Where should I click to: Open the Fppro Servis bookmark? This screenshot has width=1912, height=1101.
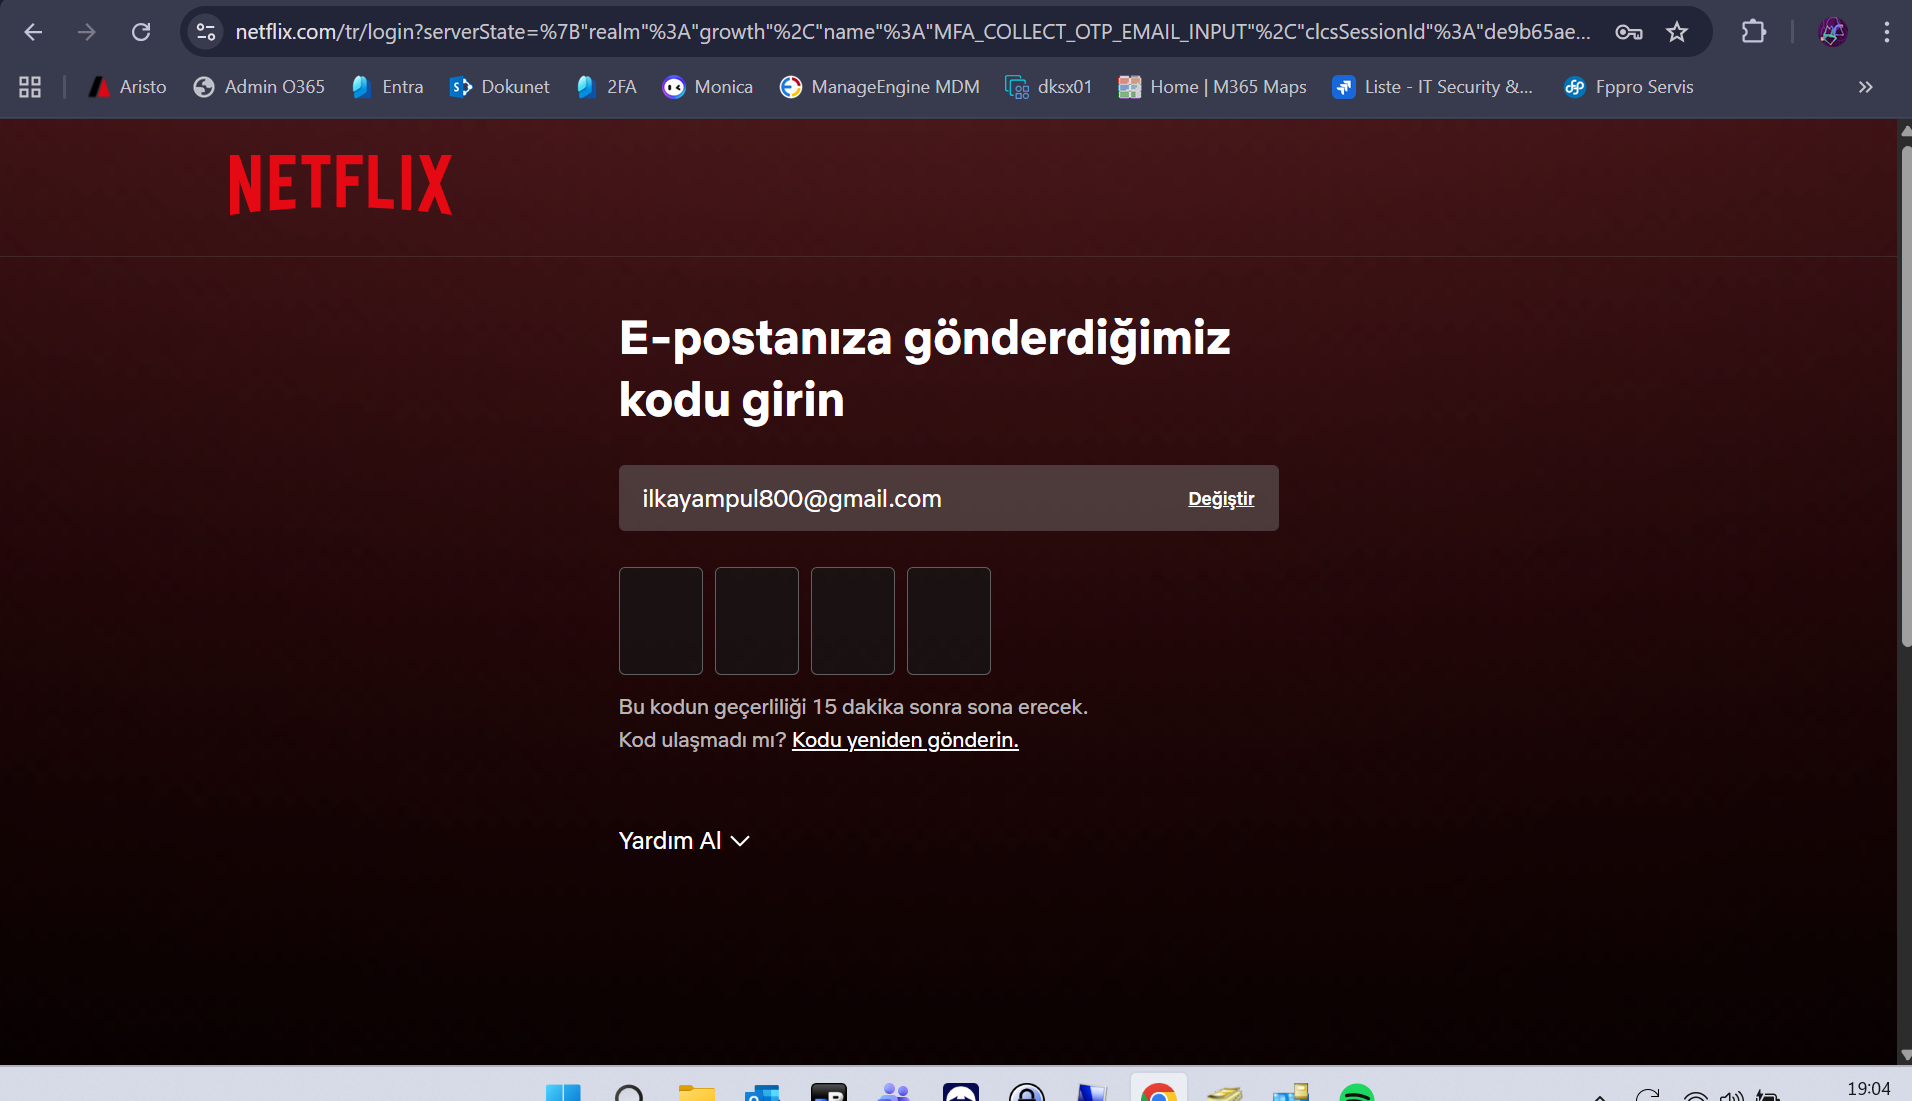1628,87
